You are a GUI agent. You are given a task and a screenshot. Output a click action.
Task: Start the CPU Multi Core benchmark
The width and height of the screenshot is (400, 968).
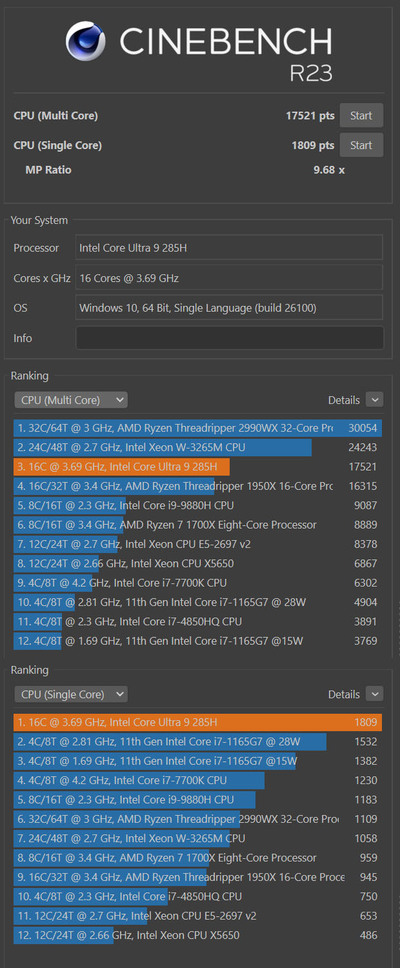pos(361,115)
